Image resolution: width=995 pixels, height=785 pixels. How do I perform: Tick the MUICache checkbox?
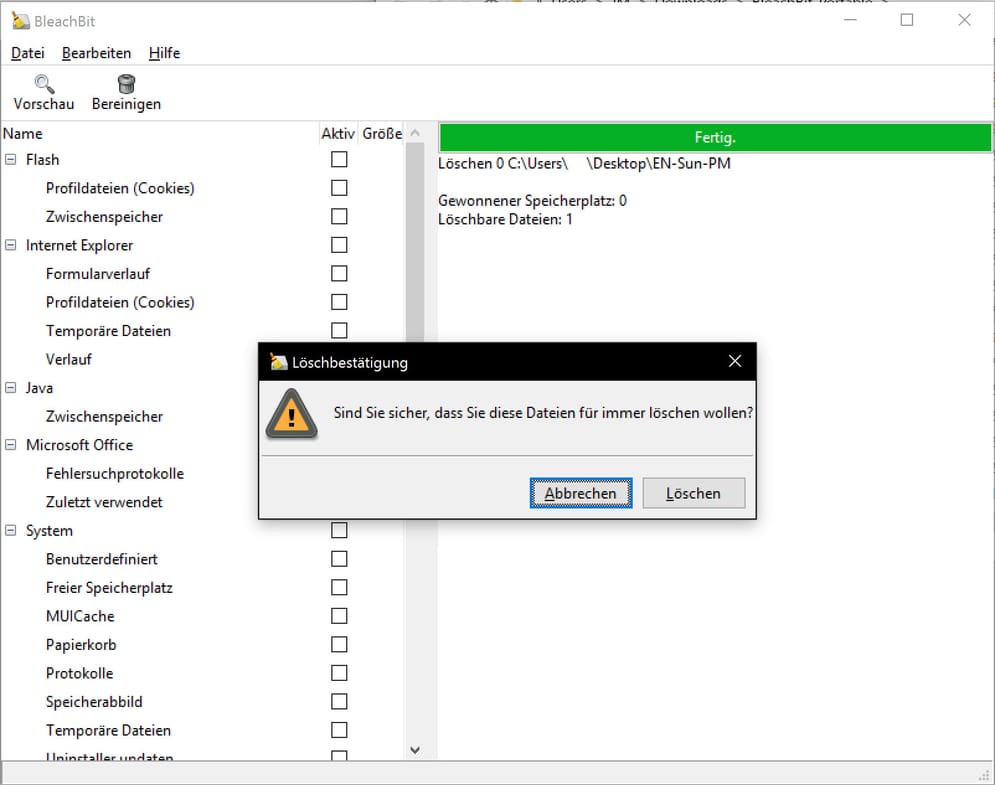click(x=339, y=616)
